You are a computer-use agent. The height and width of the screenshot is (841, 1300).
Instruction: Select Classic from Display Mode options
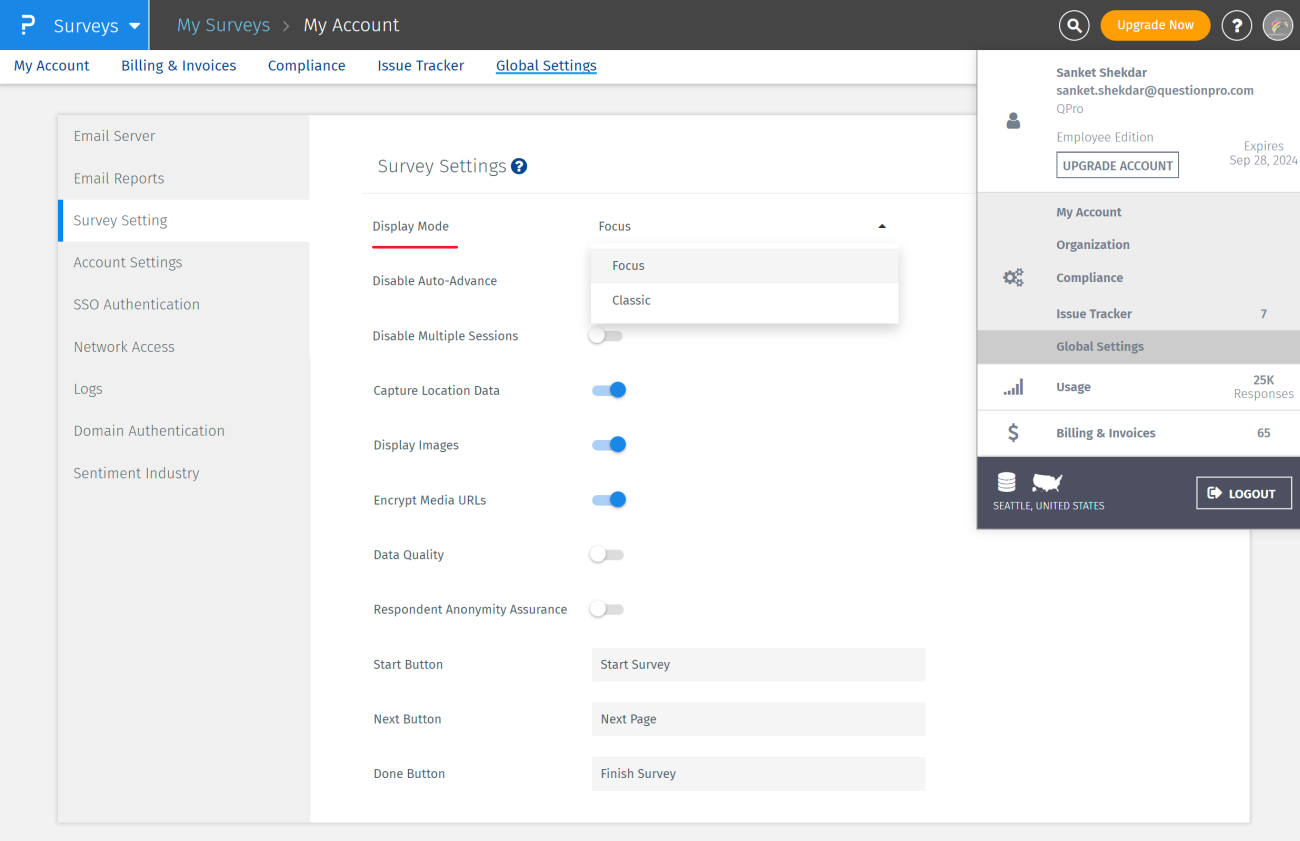[631, 300]
